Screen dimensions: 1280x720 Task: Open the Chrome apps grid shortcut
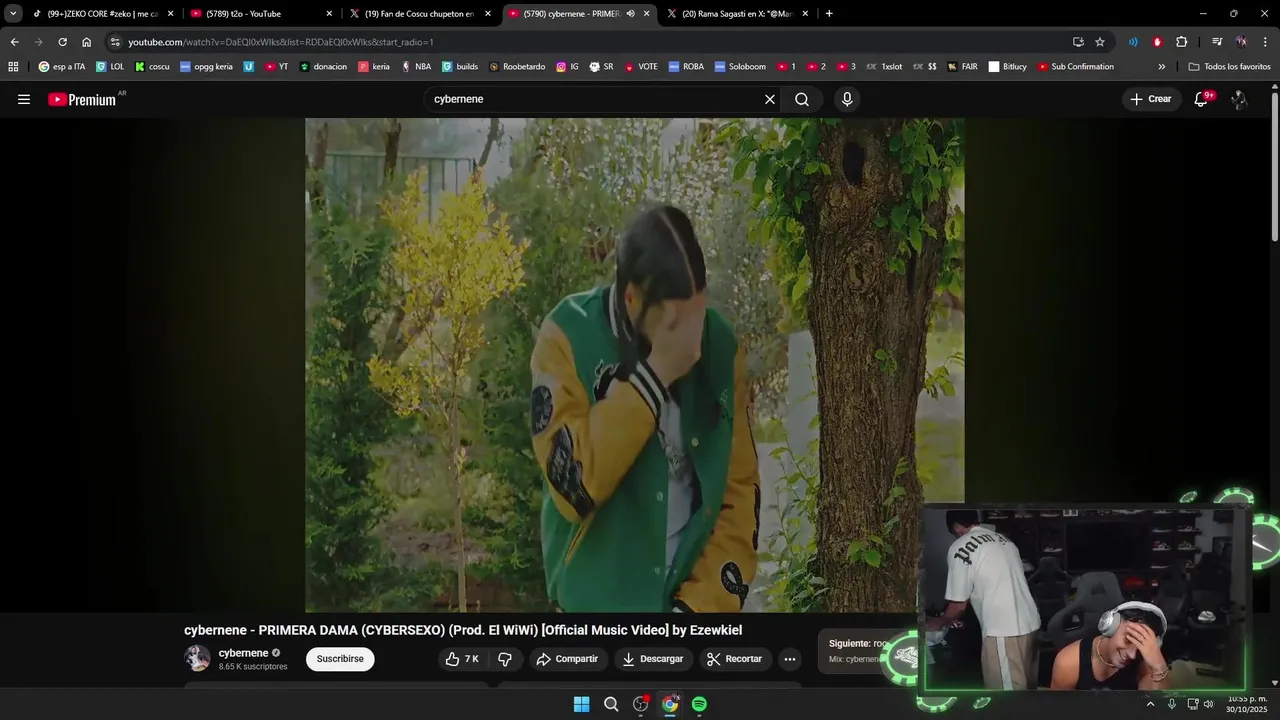coord(13,67)
